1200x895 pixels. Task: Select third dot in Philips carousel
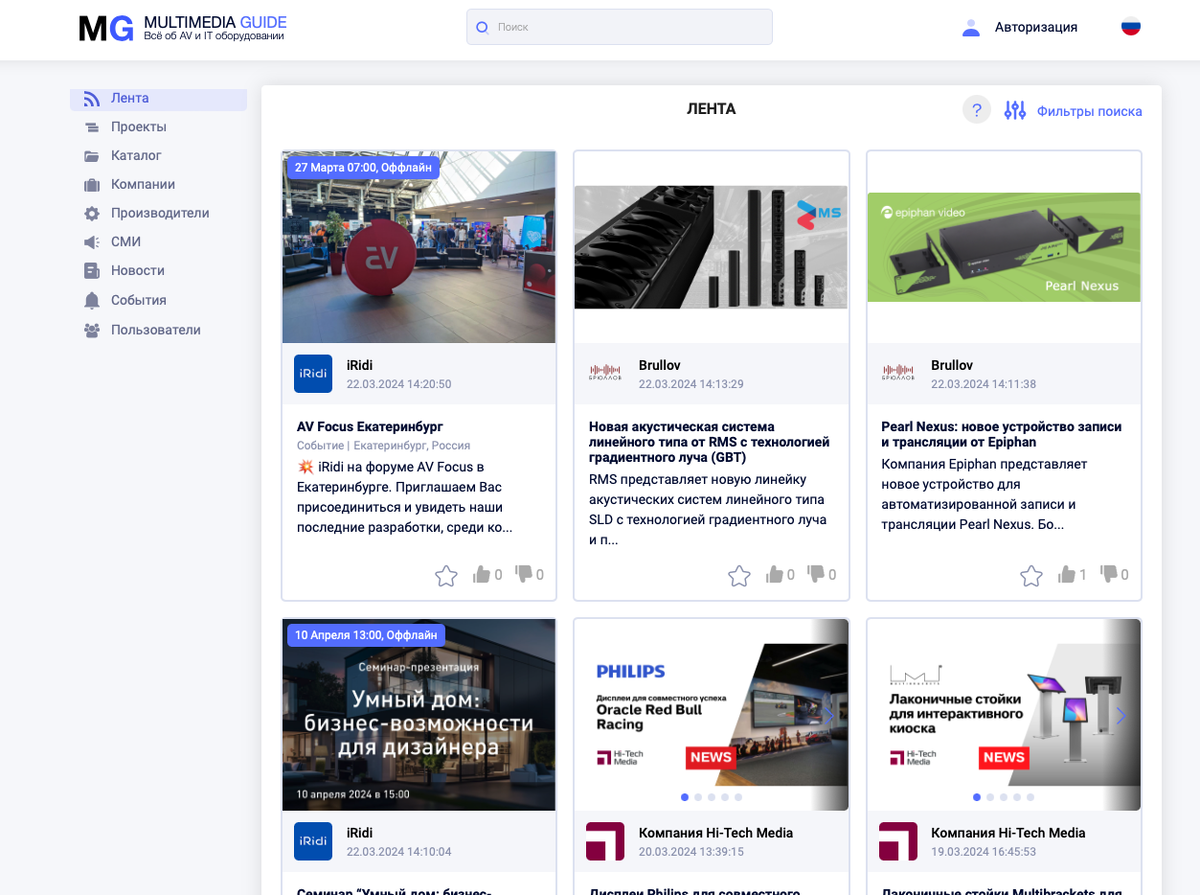point(711,797)
